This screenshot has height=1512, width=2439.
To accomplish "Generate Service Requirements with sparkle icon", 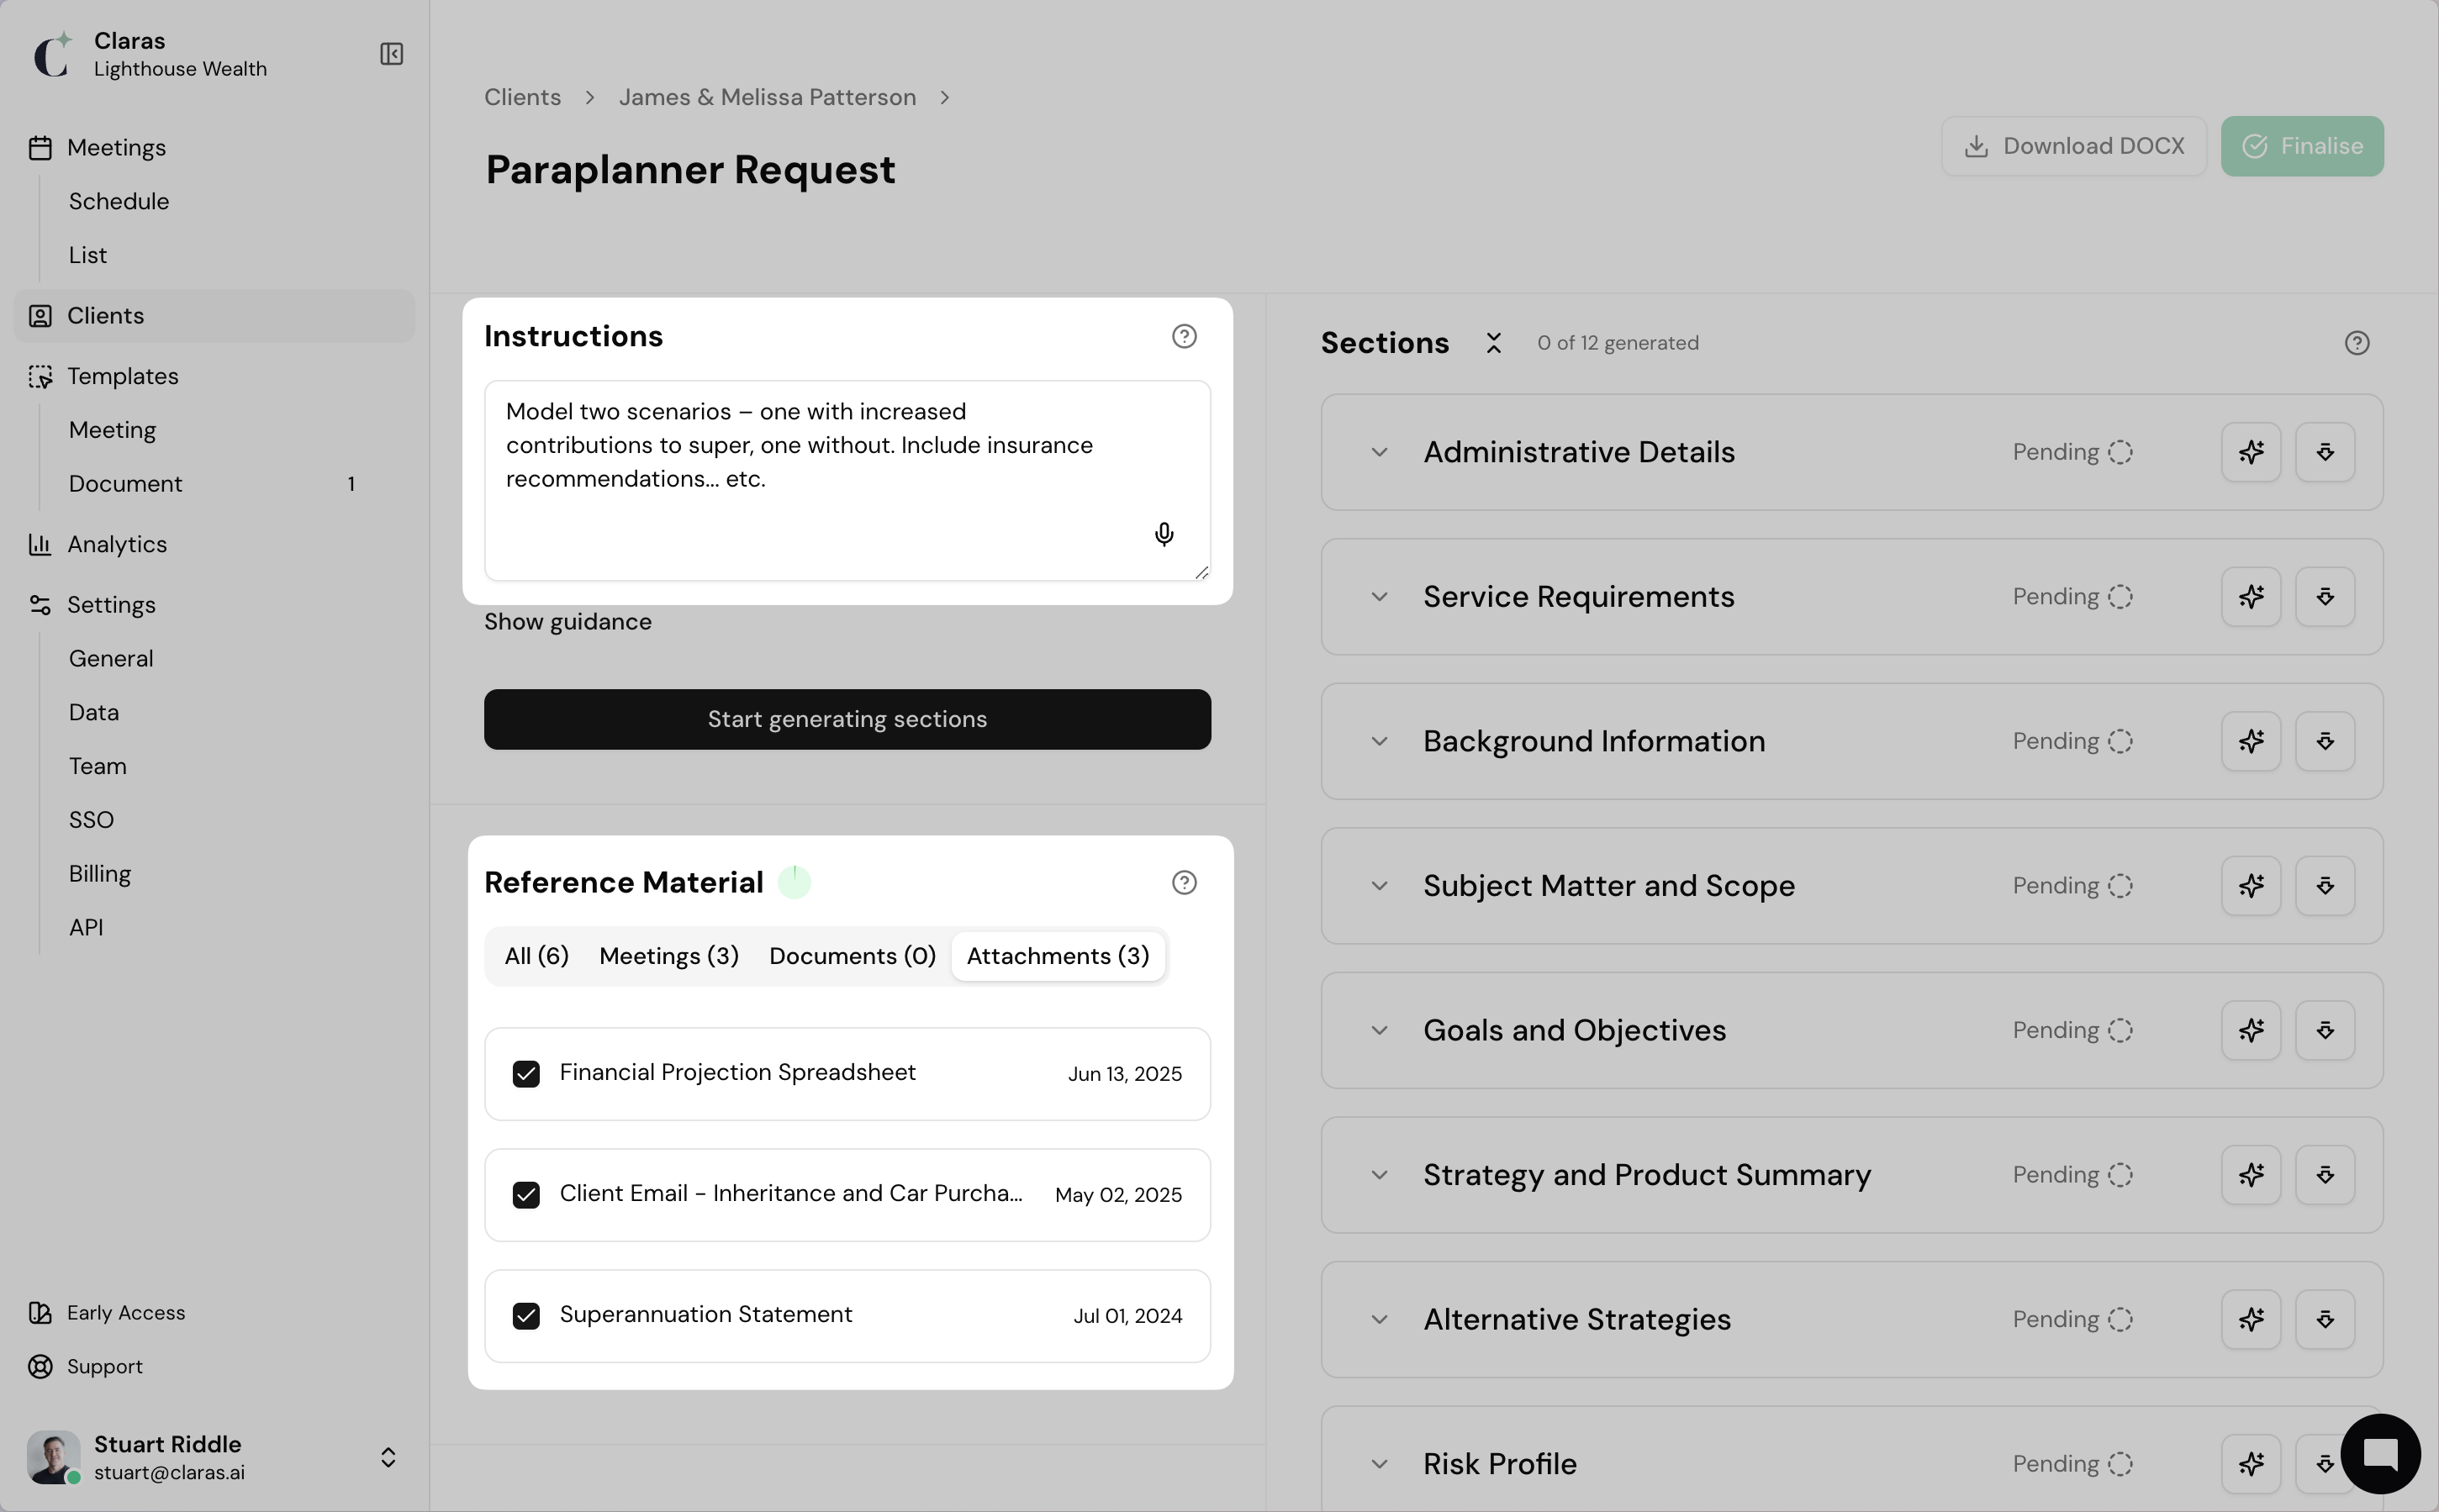I will pyautogui.click(x=2250, y=597).
